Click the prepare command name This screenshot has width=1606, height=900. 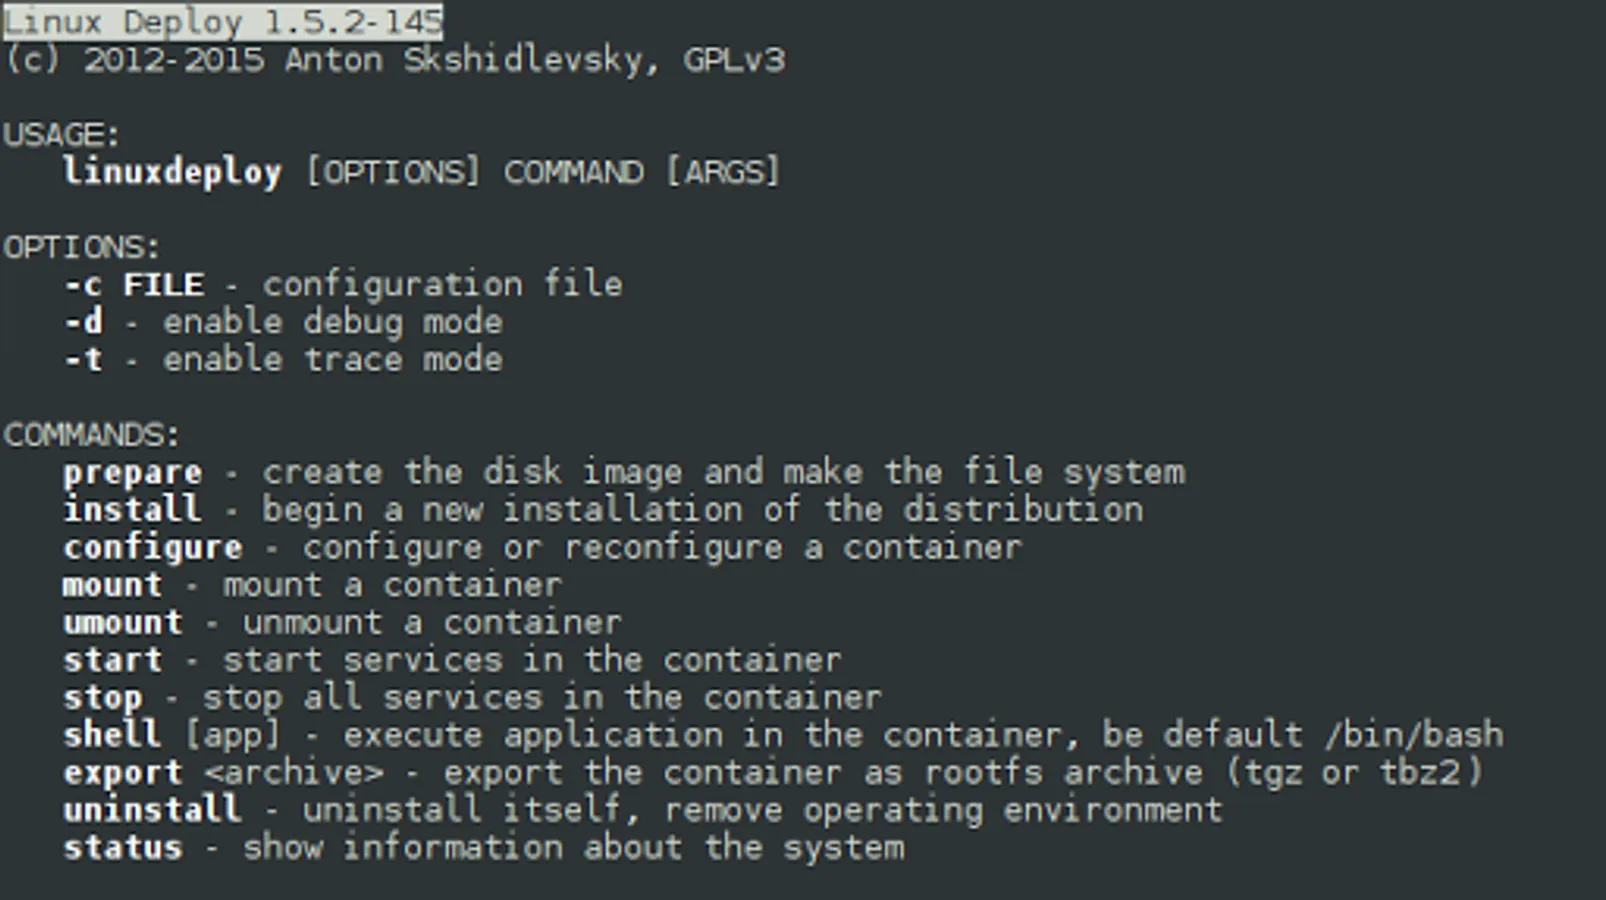[133, 473]
